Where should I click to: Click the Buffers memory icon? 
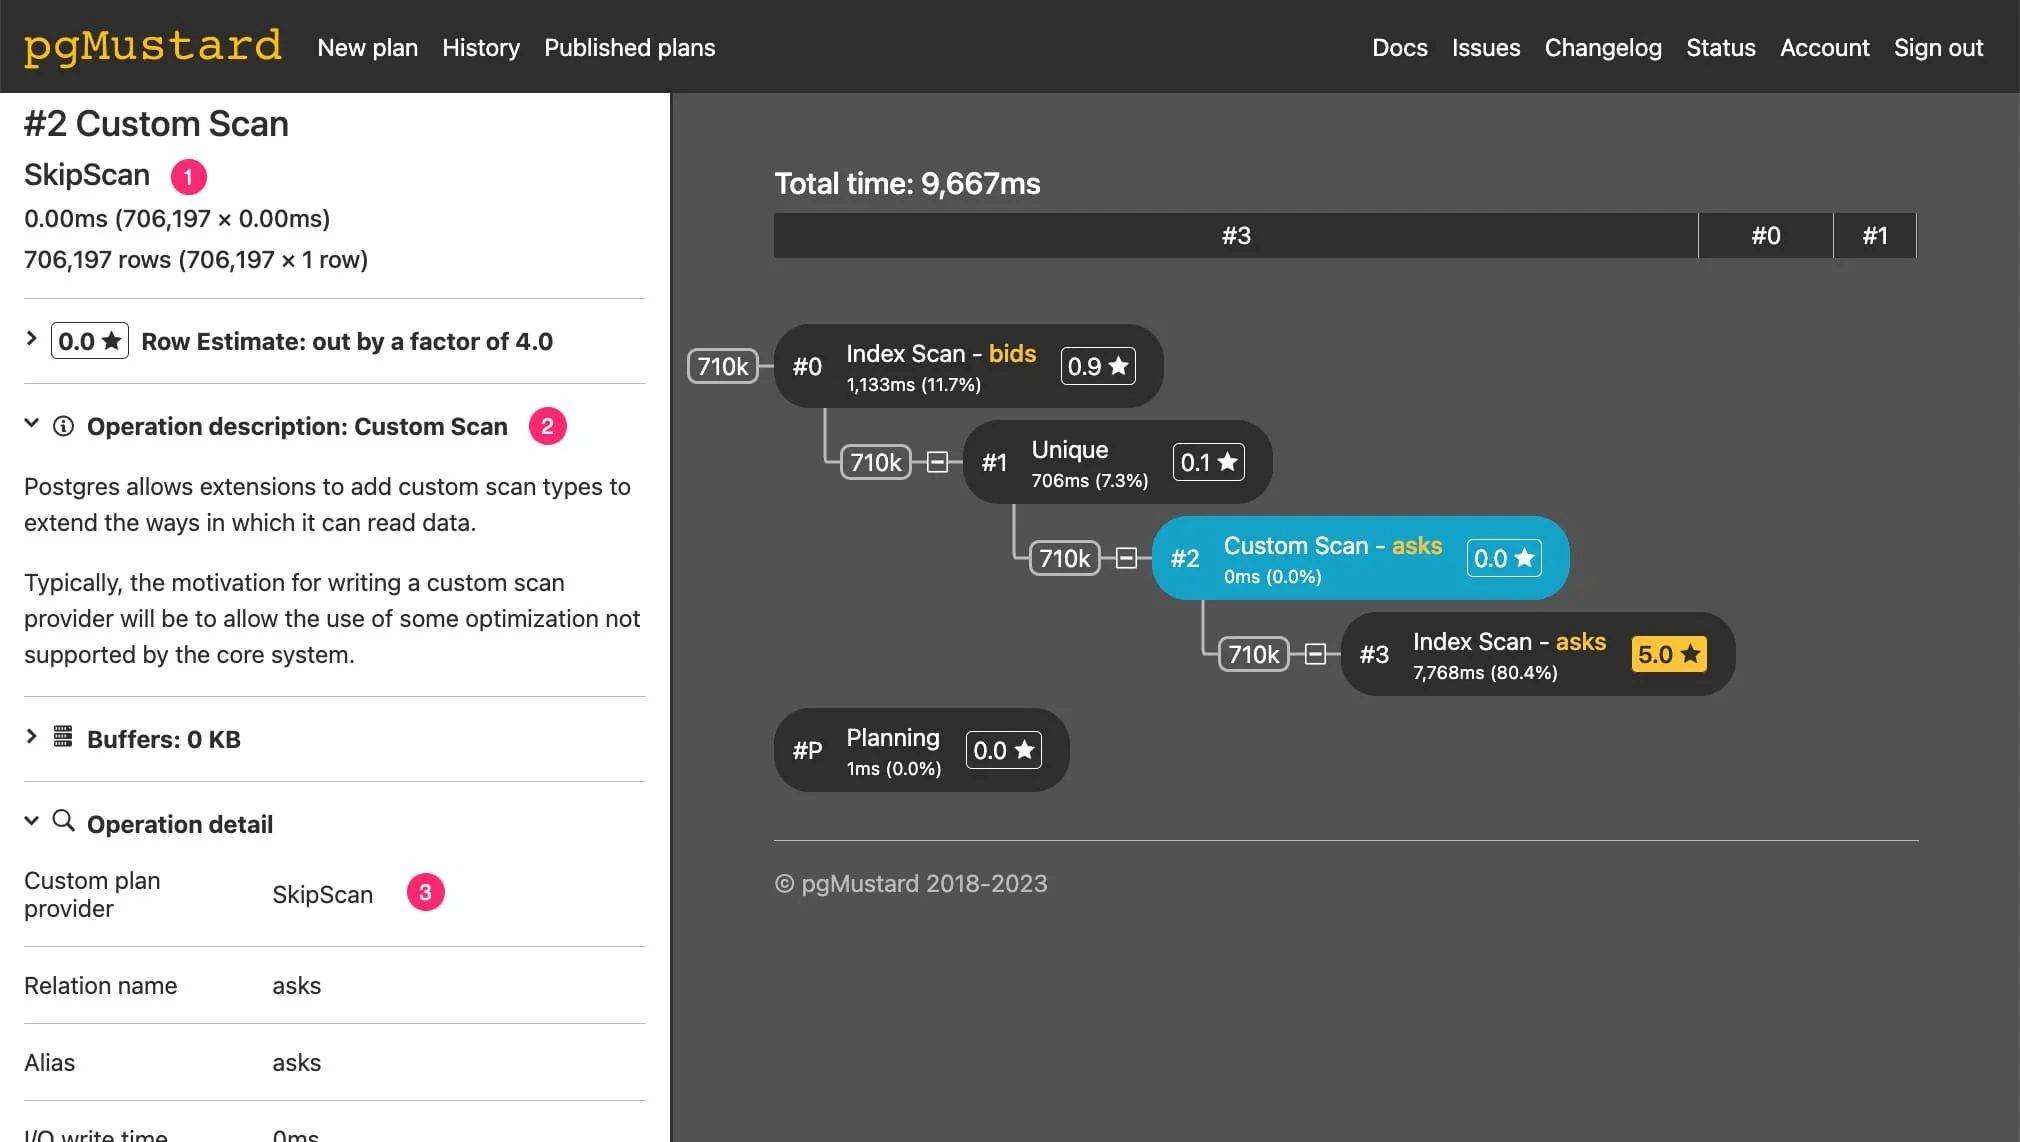point(63,738)
